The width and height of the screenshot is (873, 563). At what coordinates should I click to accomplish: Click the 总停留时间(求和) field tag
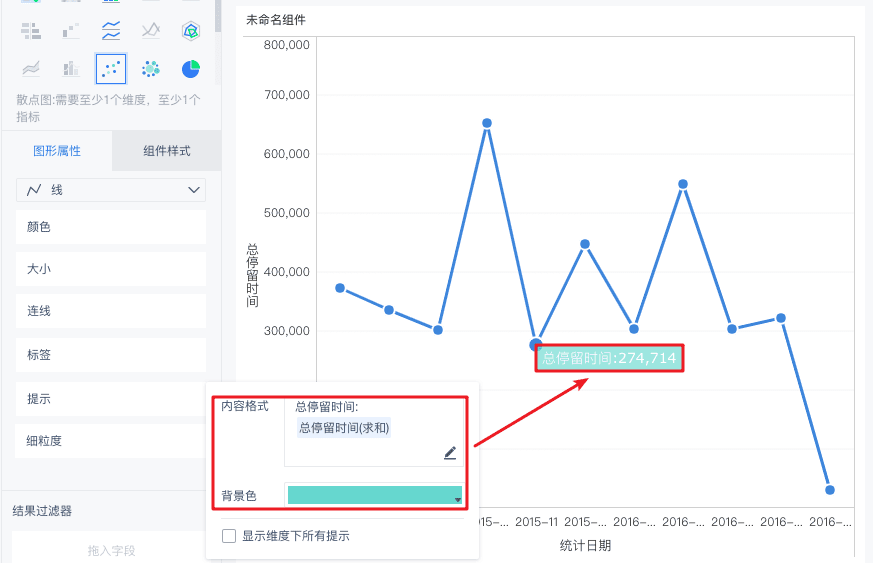tap(344, 428)
